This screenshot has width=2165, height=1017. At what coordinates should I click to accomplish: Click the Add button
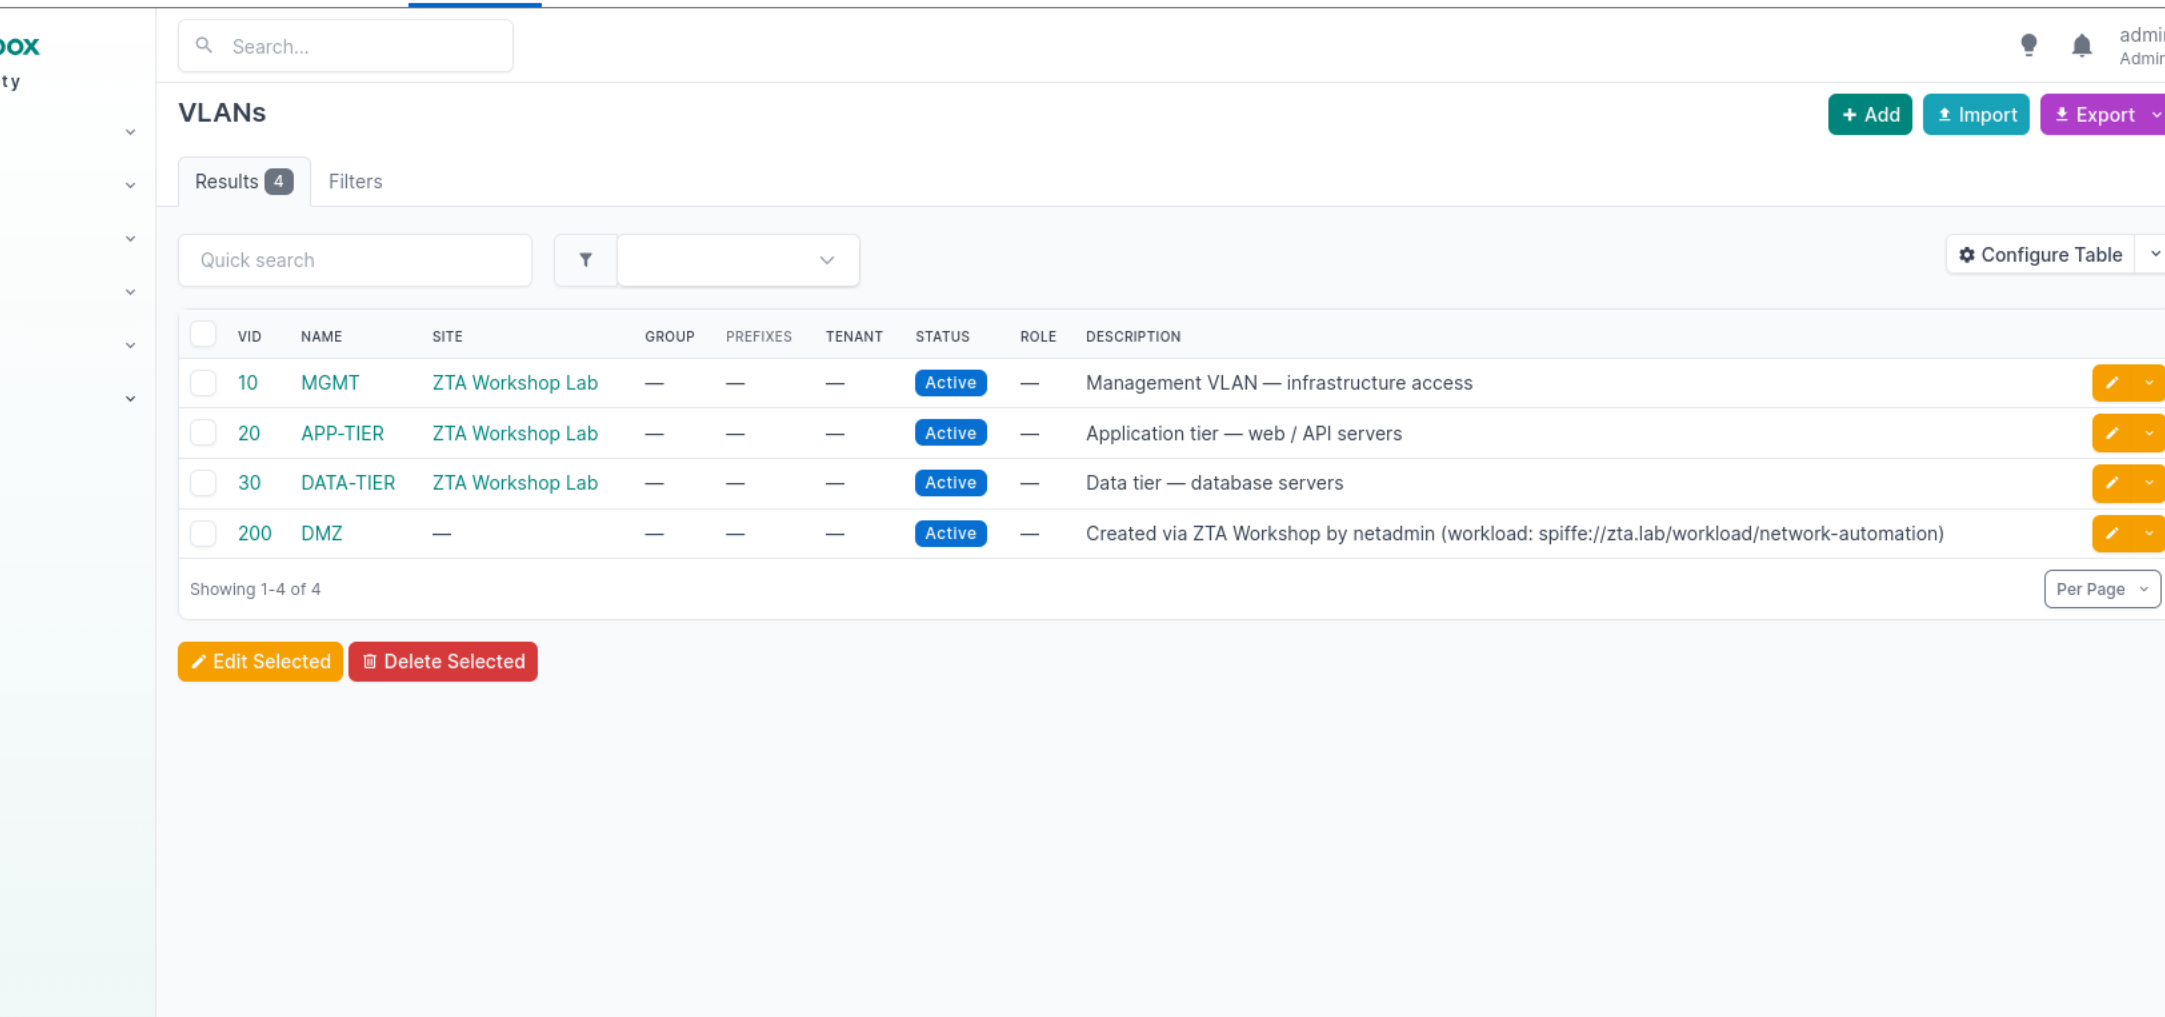tap(1870, 114)
